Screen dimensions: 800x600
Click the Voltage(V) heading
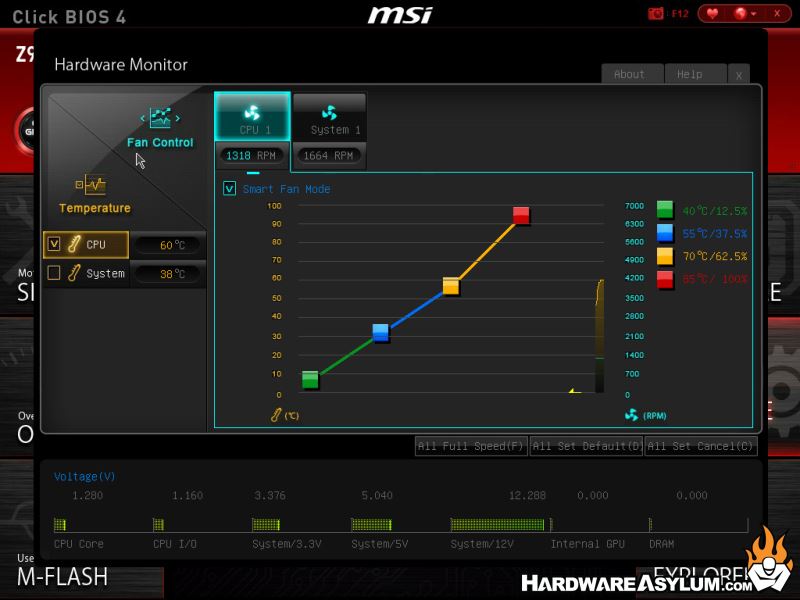(85, 477)
